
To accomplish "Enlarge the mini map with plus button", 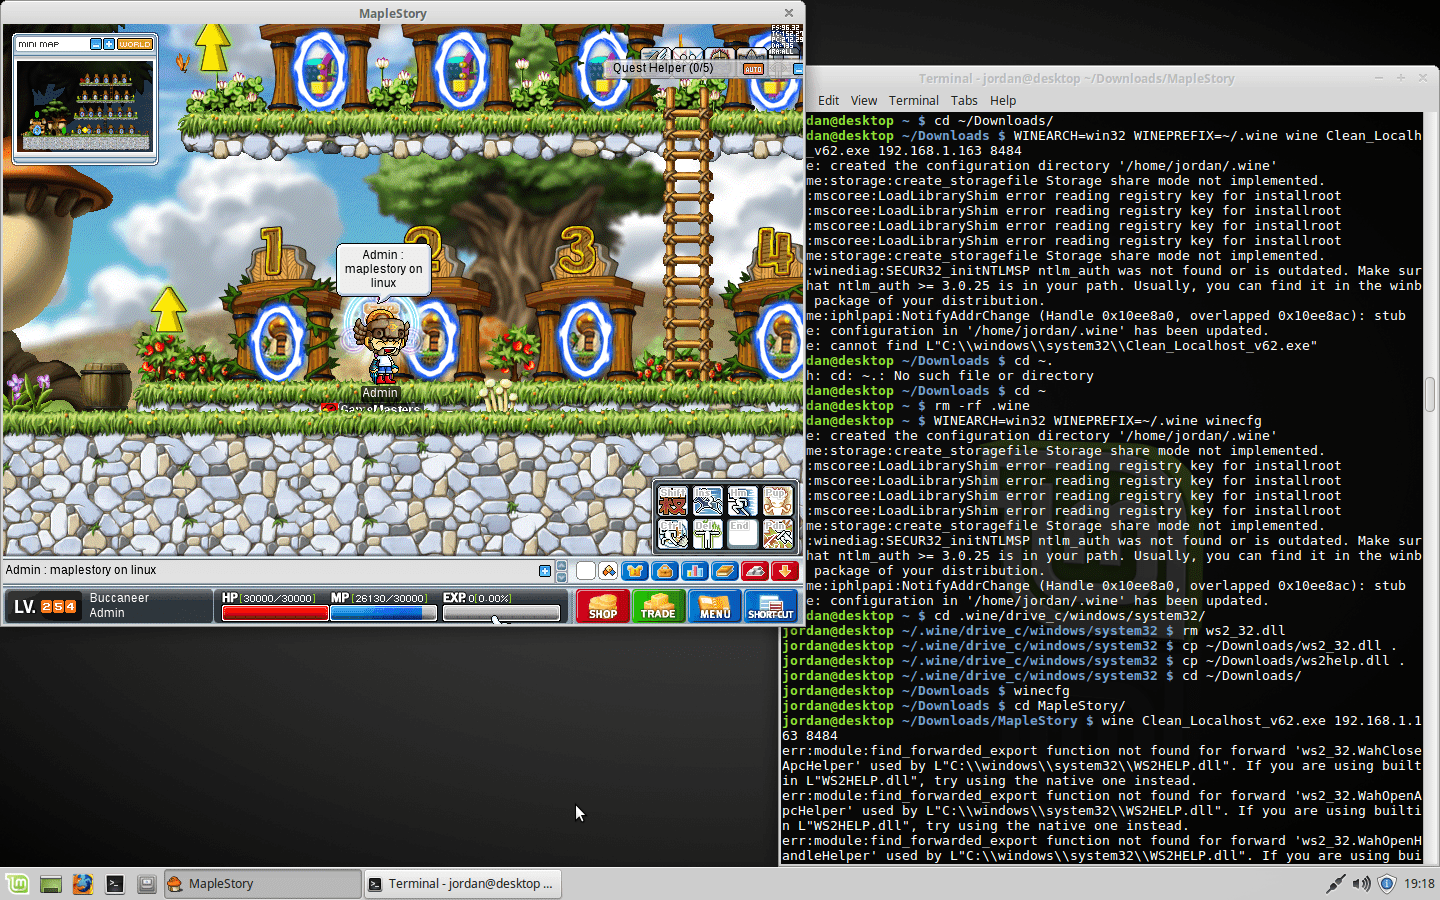I will click(x=109, y=44).
